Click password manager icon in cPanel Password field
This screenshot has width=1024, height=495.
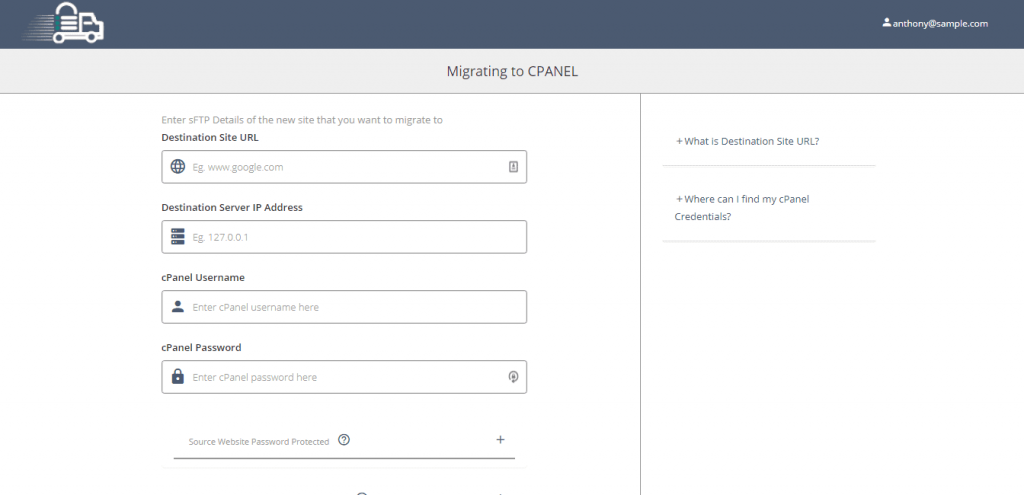(x=513, y=377)
